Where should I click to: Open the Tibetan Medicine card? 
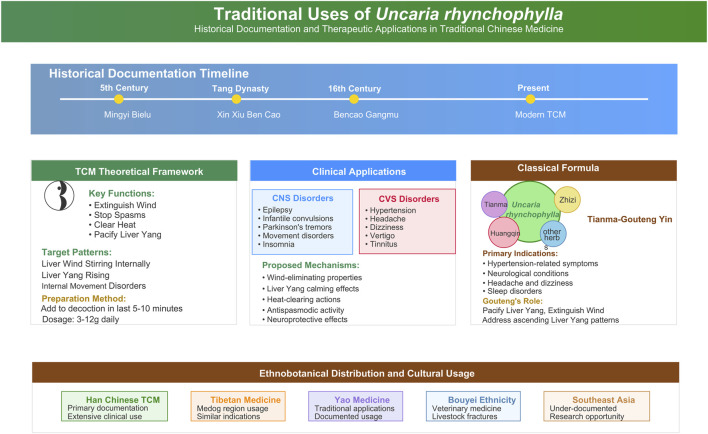(x=238, y=406)
